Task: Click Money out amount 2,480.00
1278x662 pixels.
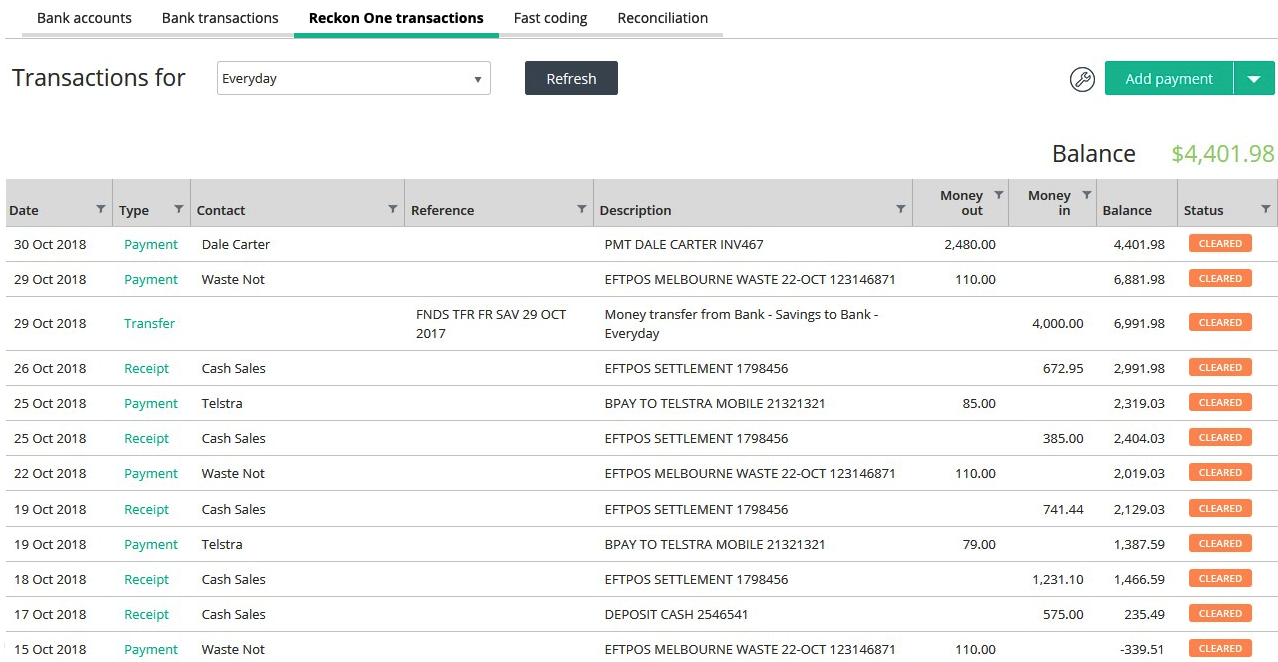Action: coord(970,244)
